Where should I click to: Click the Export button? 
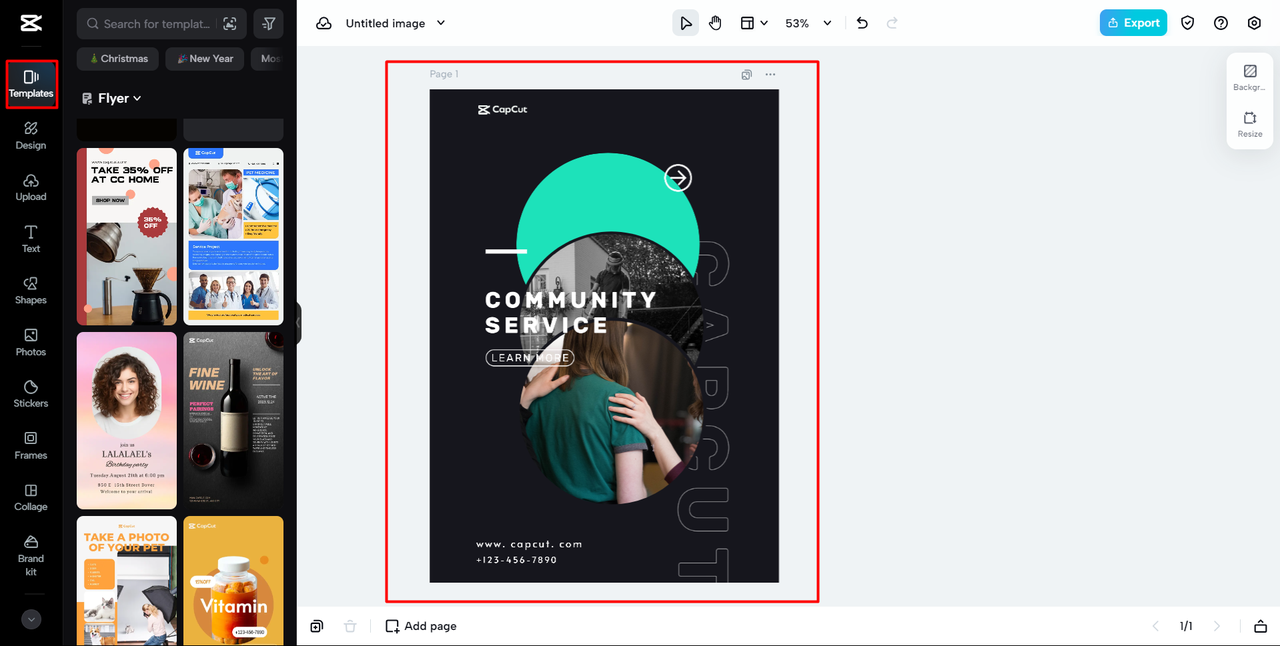point(1133,23)
